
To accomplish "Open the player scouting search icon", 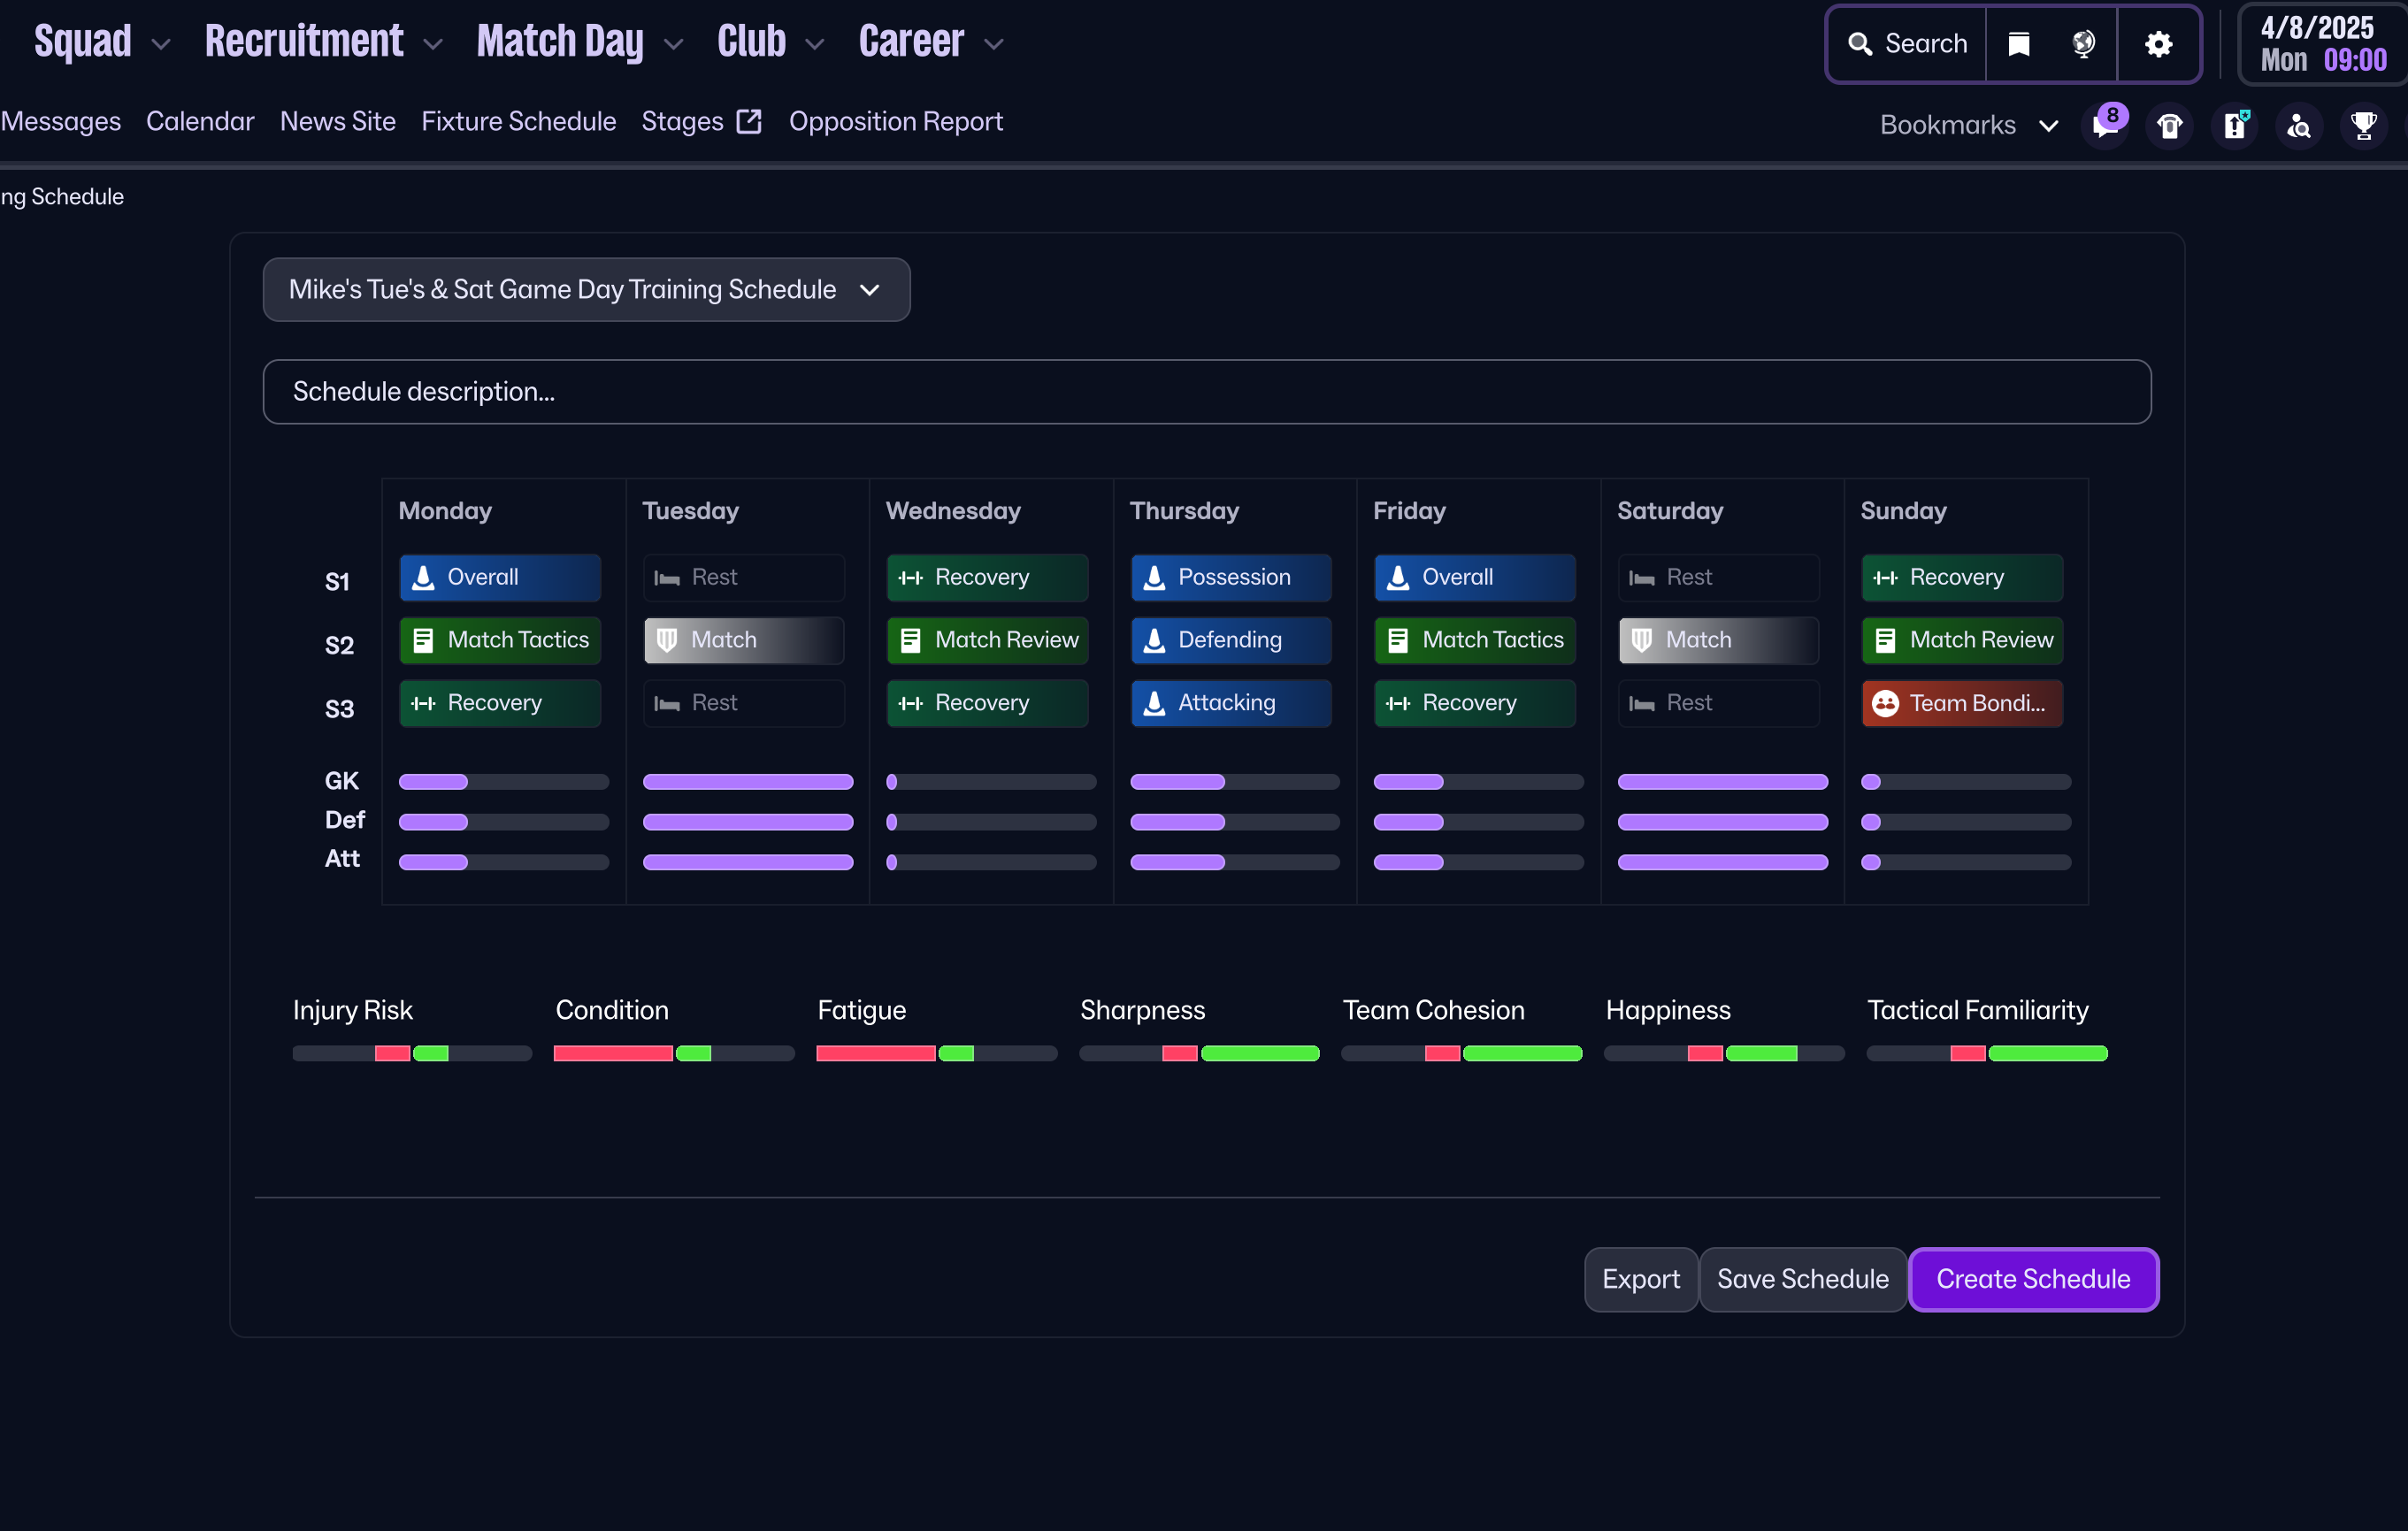I will coord(2299,126).
